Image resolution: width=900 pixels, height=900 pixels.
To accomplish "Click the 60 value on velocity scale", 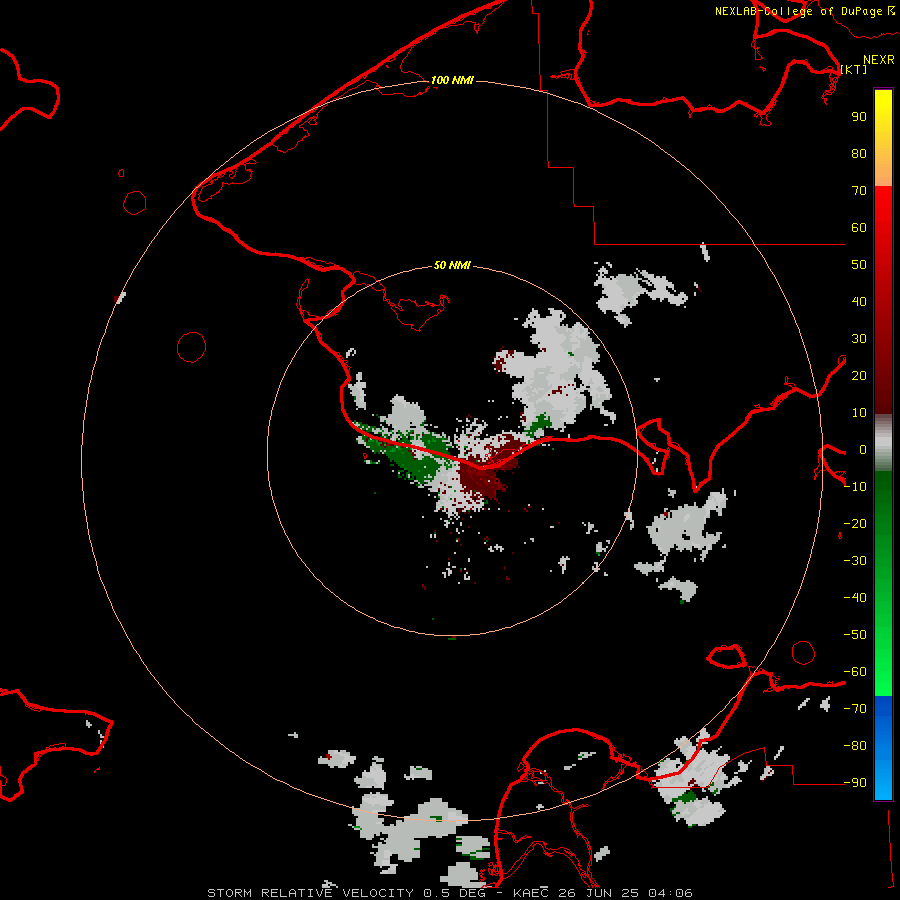I will [859, 228].
